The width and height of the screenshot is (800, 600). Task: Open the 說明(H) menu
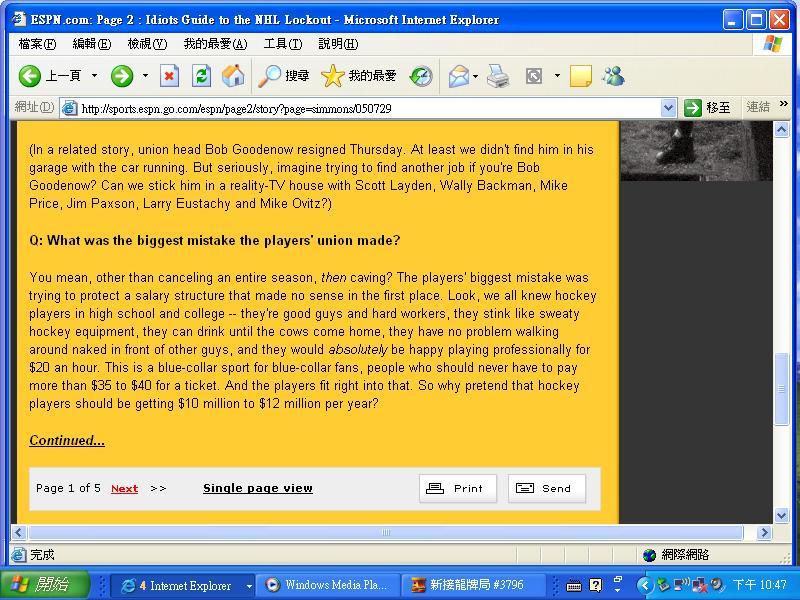[x=338, y=44]
